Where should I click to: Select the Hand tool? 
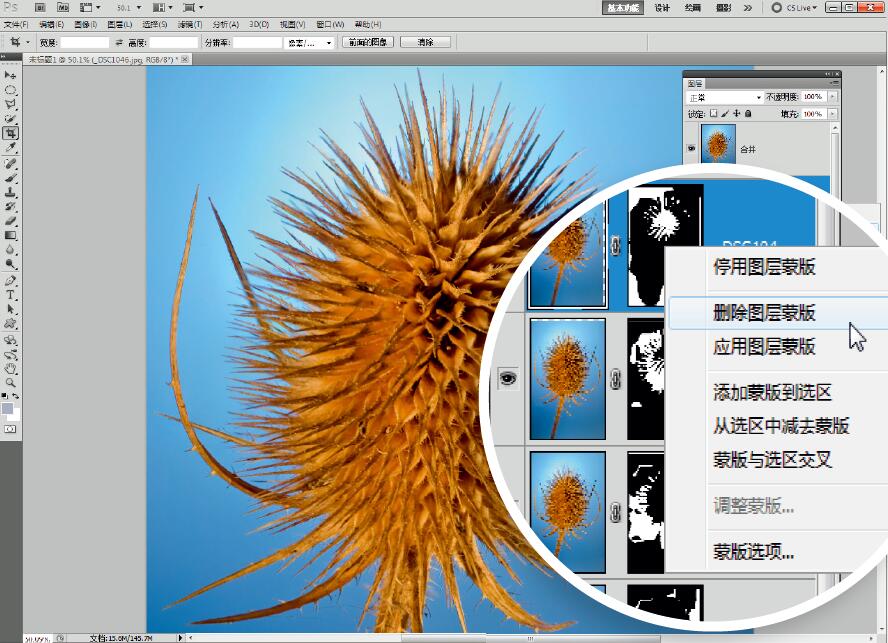tap(11, 367)
